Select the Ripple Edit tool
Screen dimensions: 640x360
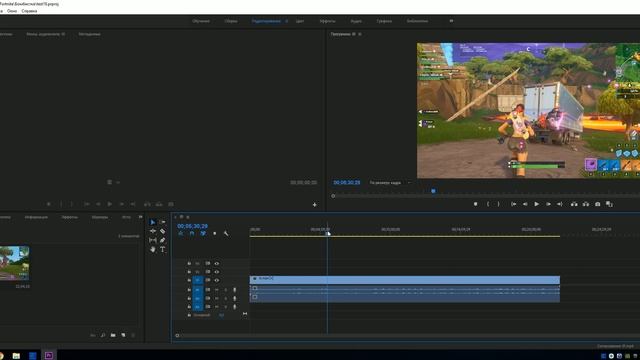click(153, 231)
